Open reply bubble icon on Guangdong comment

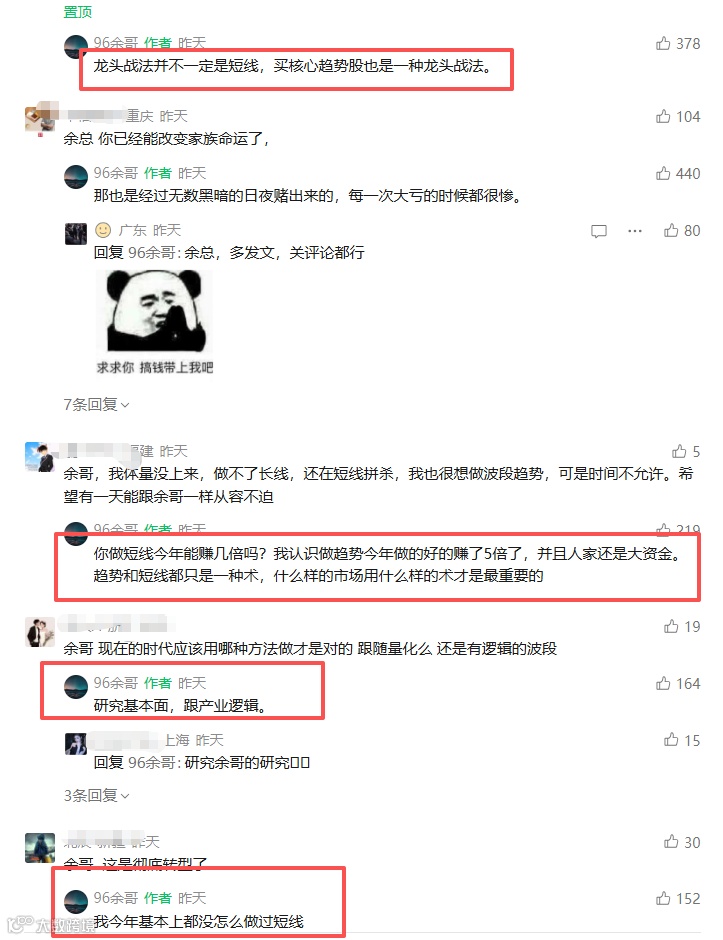(x=598, y=231)
